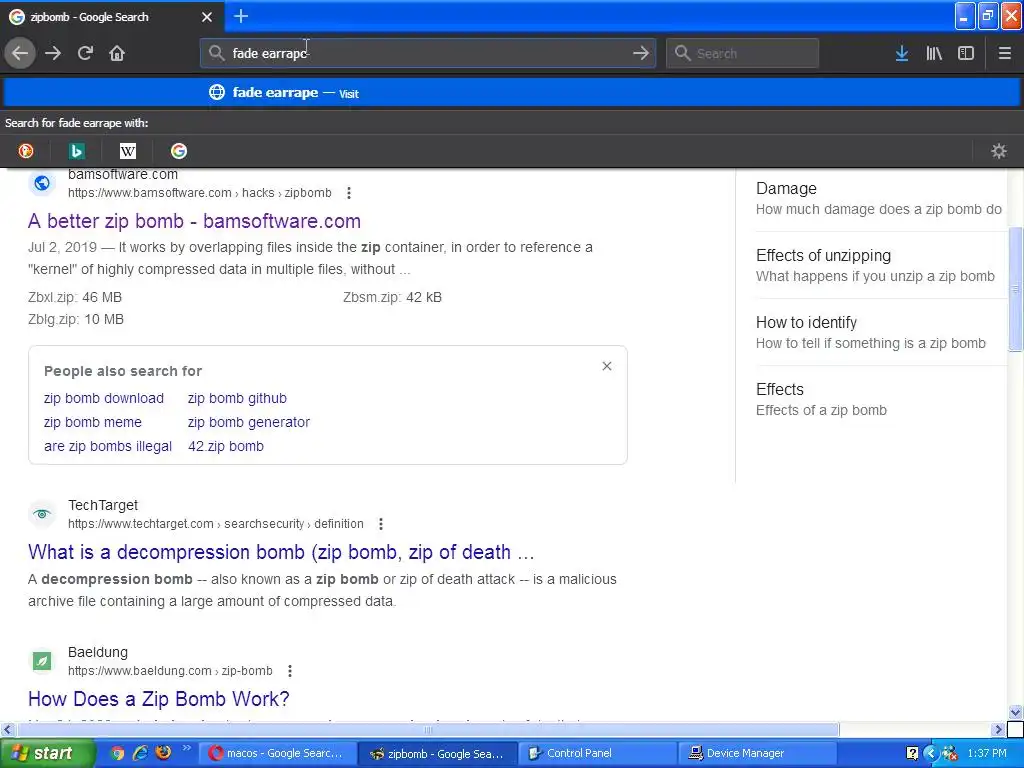Select the zipbomb - Google Search tab

coord(111,17)
